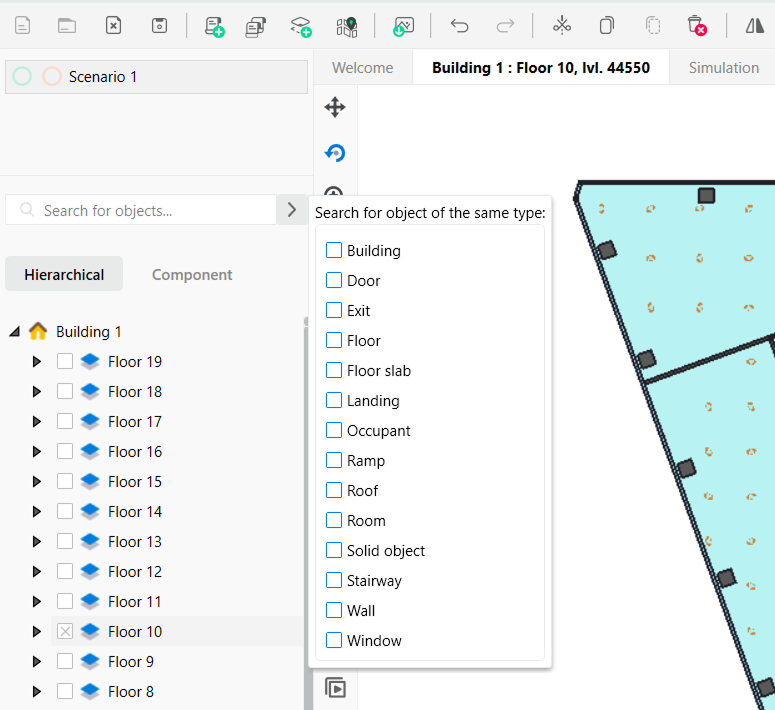Click the Save toolbar icon
Image resolution: width=775 pixels, height=710 pixels.
click(x=159, y=25)
